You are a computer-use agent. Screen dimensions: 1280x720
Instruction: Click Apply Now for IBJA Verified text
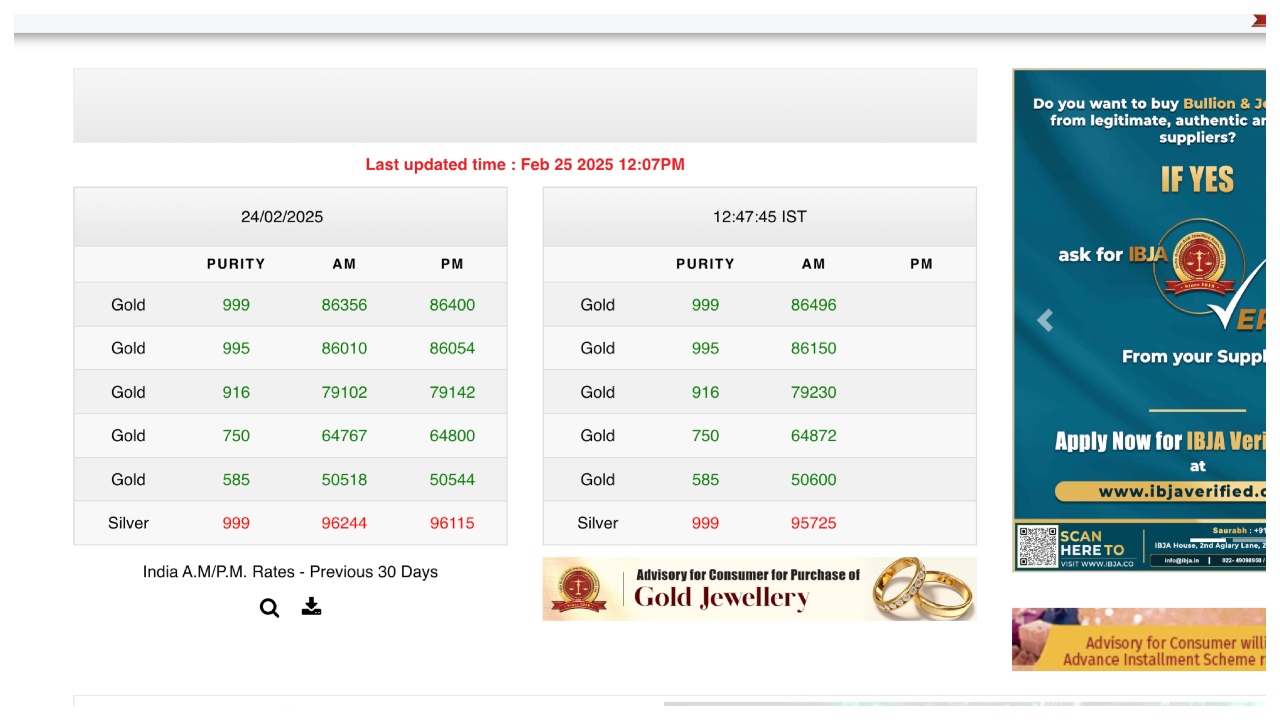pos(1160,441)
